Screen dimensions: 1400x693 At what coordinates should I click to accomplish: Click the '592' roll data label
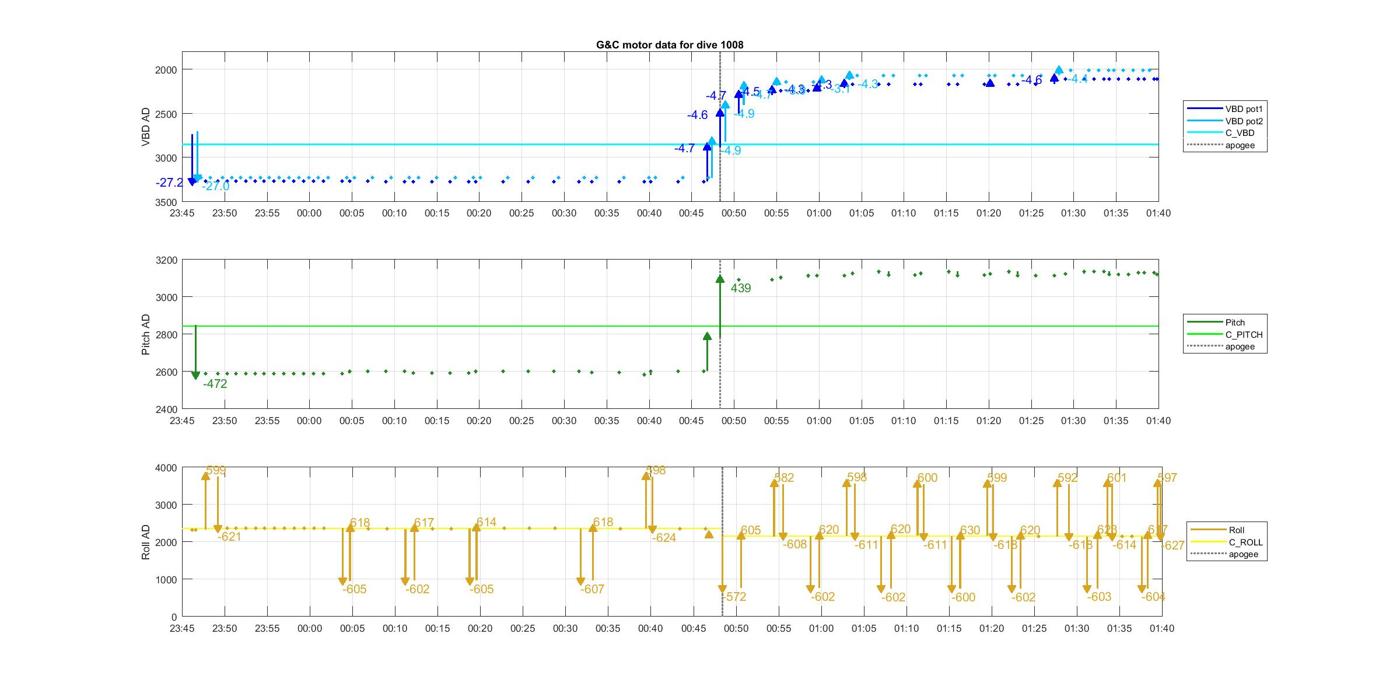tap(1068, 478)
